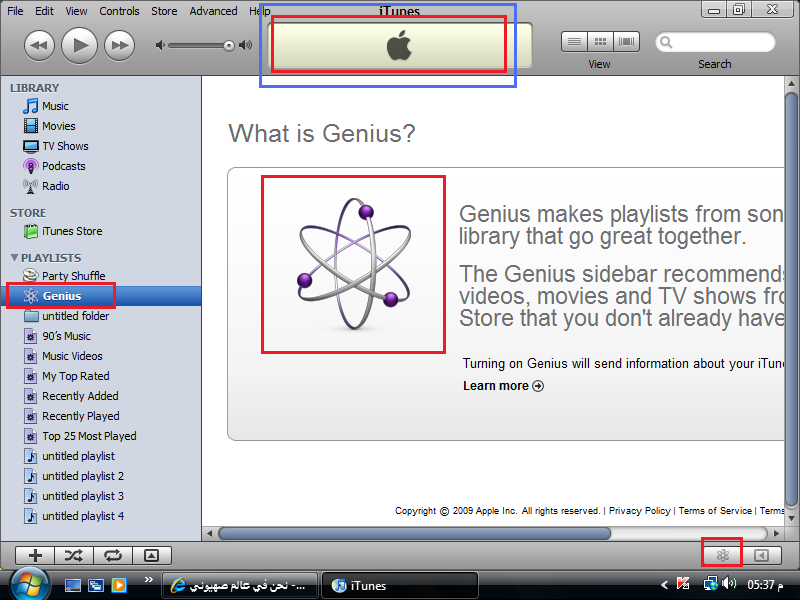The width and height of the screenshot is (800, 600).
Task: Toggle the artwork viewer button
Action: click(152, 555)
